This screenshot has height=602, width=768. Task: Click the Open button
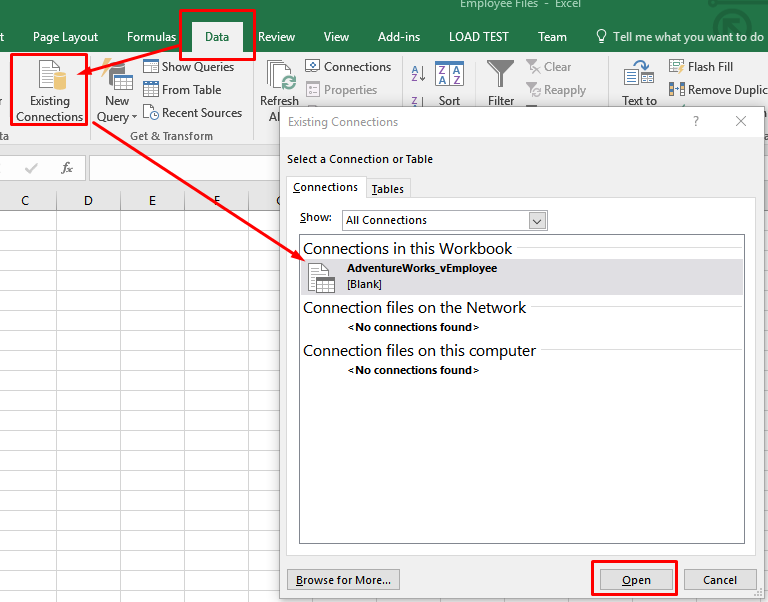tap(635, 580)
